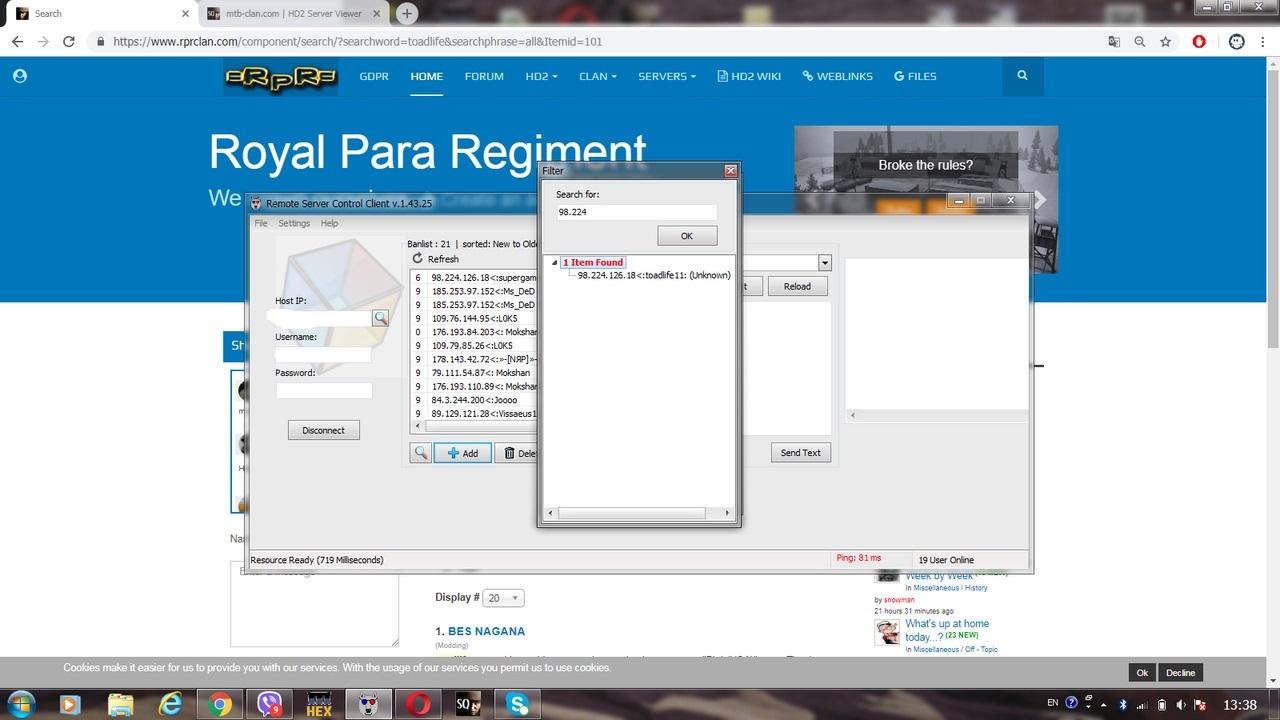This screenshot has width=1280, height=720.
Task: Select banlist row '79.111.54.87<: Mokshan'
Action: [x=476, y=372]
